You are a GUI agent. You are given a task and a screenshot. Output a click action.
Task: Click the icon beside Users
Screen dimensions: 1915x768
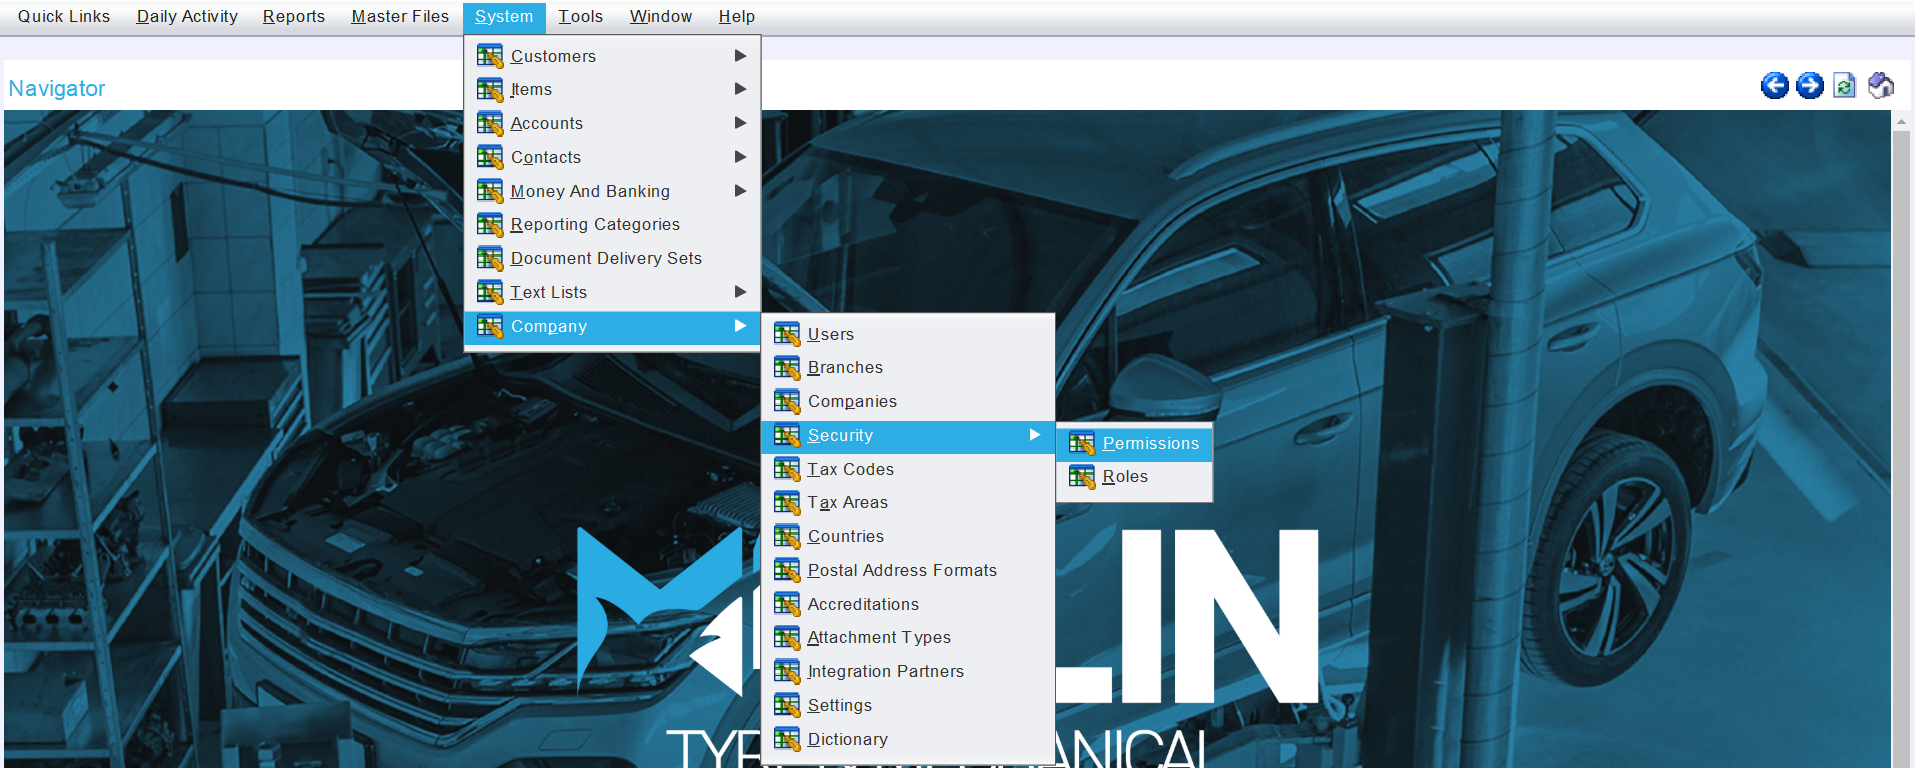(x=787, y=334)
